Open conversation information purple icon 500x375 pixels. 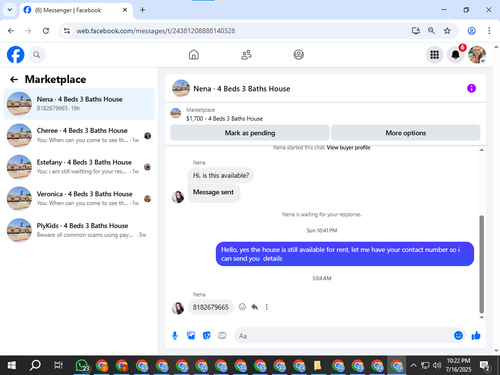coord(471,88)
